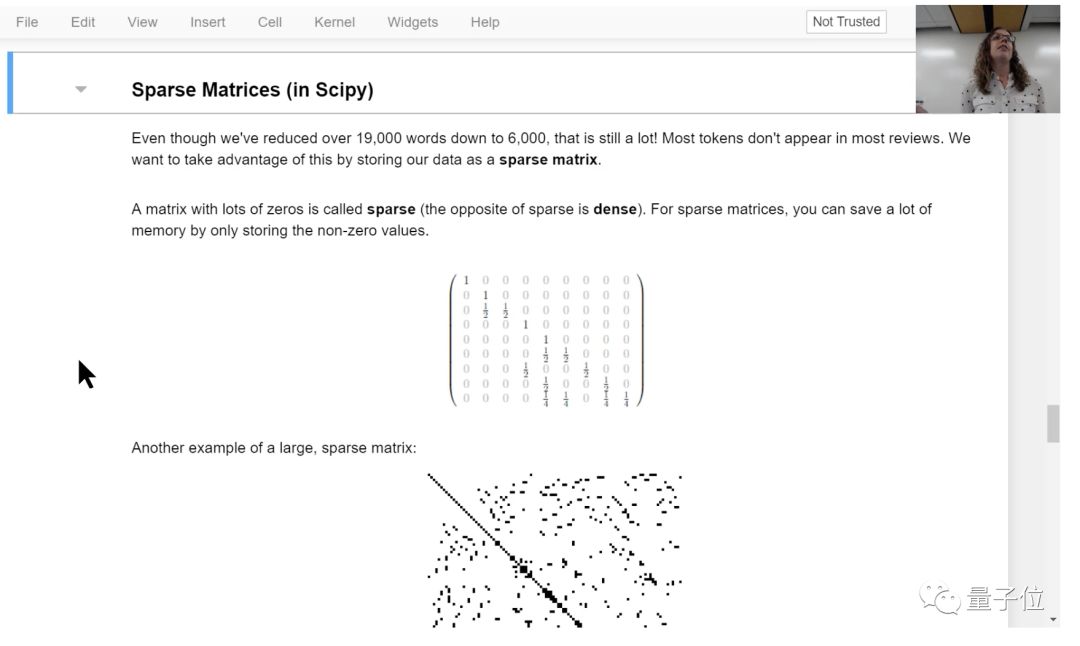Click the small fraction matrix image
1080x646 pixels.
(x=546, y=340)
